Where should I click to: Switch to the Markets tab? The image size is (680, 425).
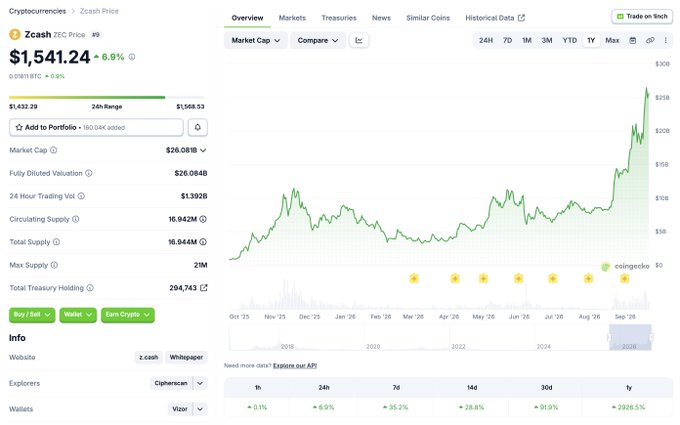tap(292, 18)
